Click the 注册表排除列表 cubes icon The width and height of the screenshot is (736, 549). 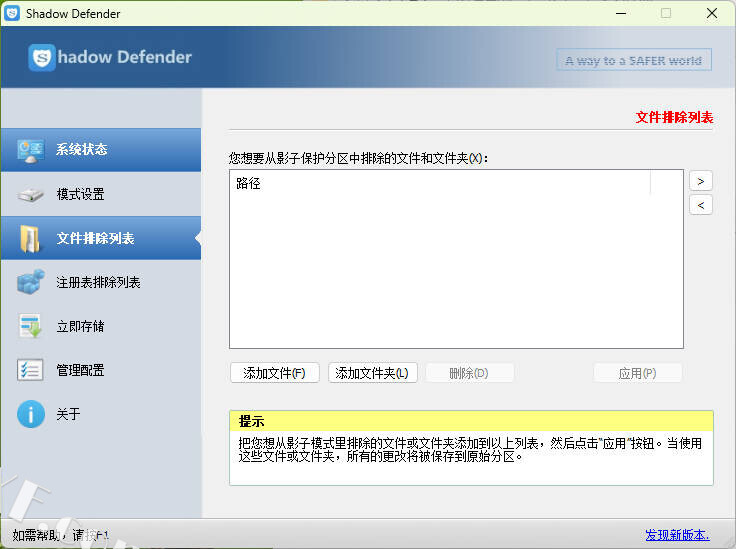31,282
